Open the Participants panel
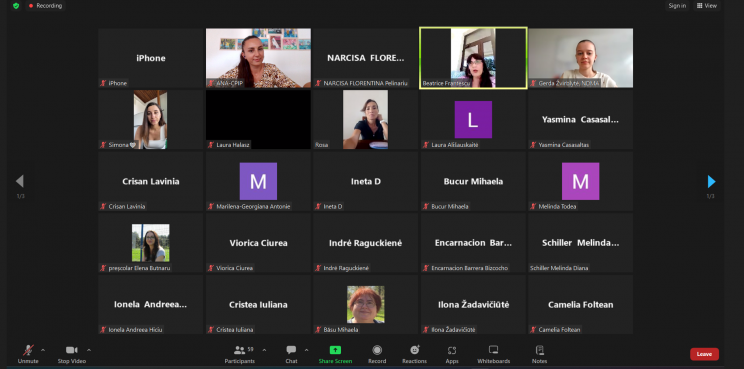This screenshot has height=369, width=744. tap(240, 354)
